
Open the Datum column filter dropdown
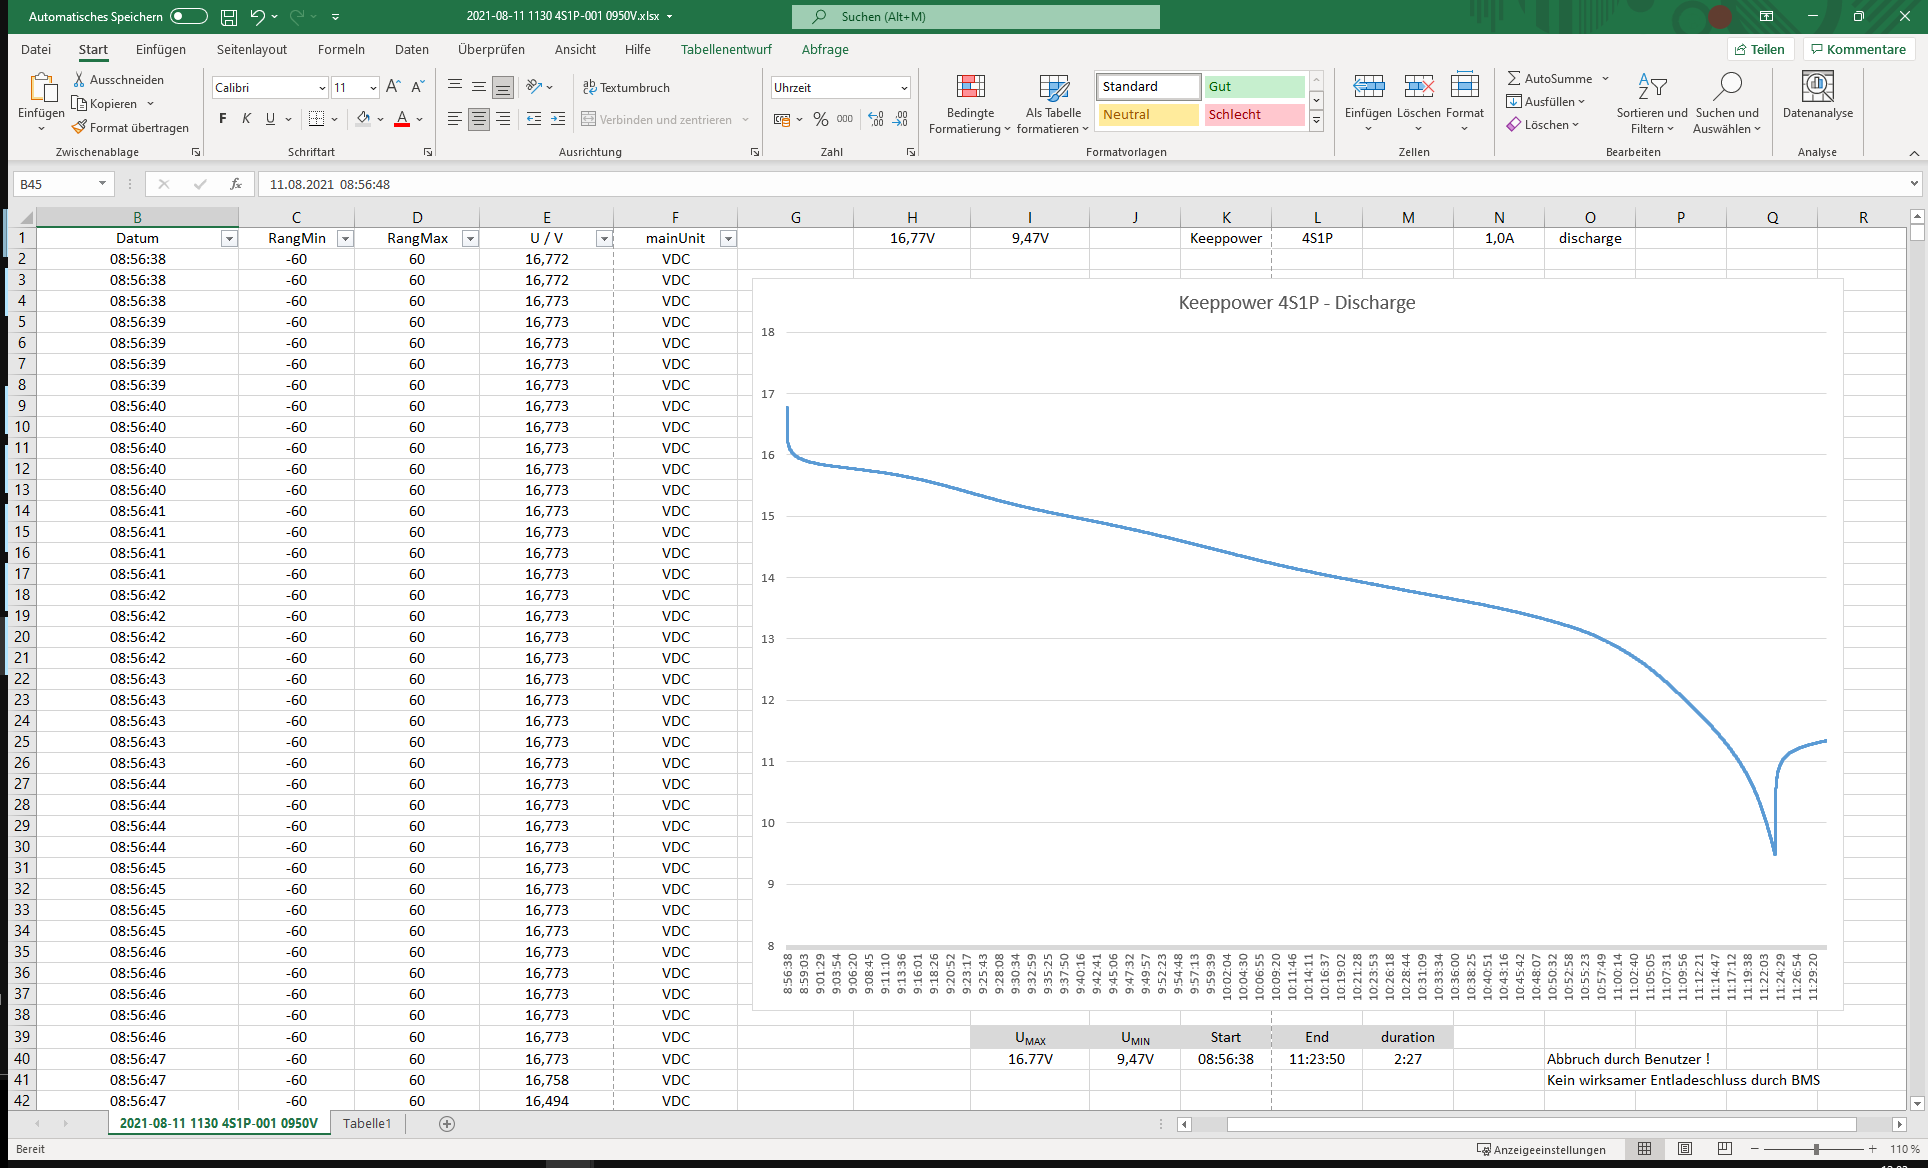click(x=229, y=238)
